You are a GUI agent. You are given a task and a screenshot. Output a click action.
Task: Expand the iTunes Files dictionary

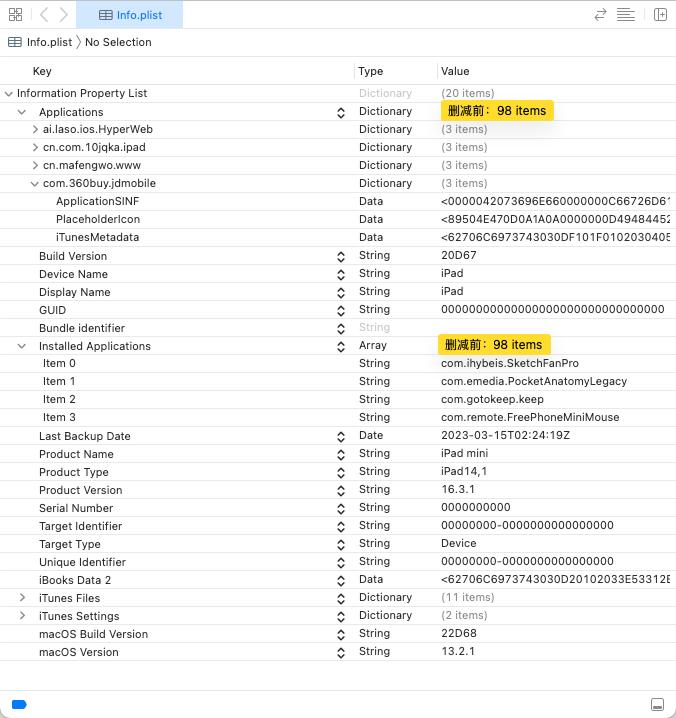click(x=22, y=598)
